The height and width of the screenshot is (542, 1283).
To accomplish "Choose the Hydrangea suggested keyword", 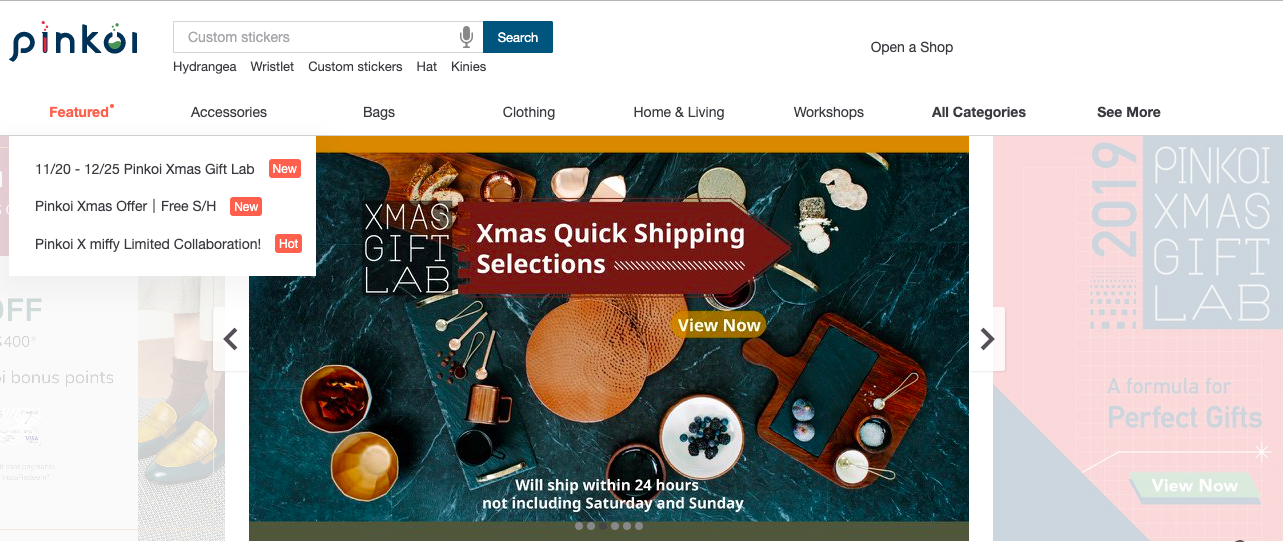I will [204, 67].
